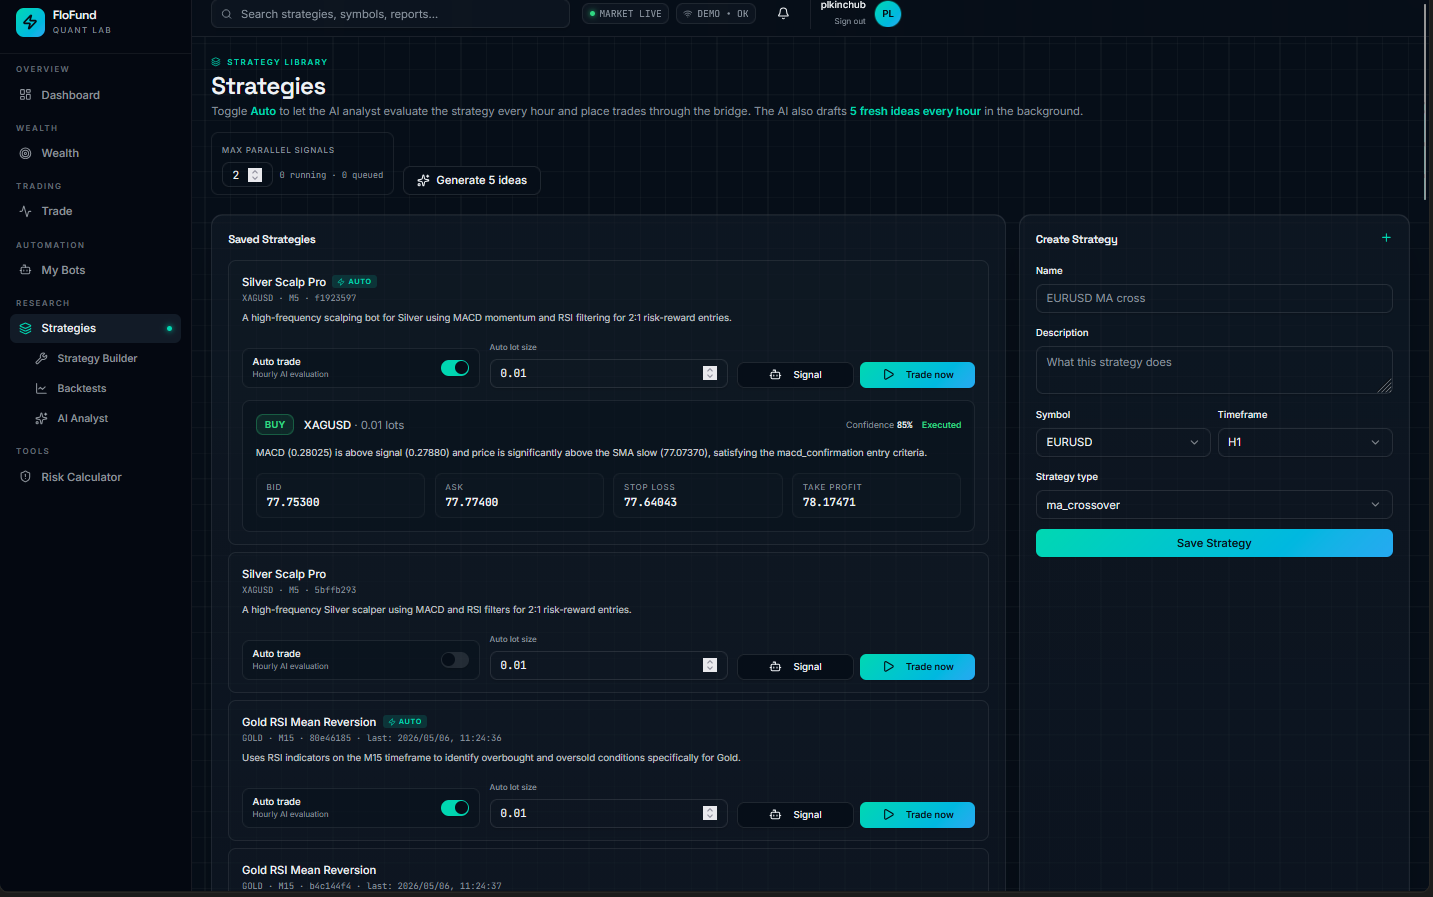The height and width of the screenshot is (897, 1433).
Task: Click the plus icon in Create Strategy panel
Action: [1386, 238]
